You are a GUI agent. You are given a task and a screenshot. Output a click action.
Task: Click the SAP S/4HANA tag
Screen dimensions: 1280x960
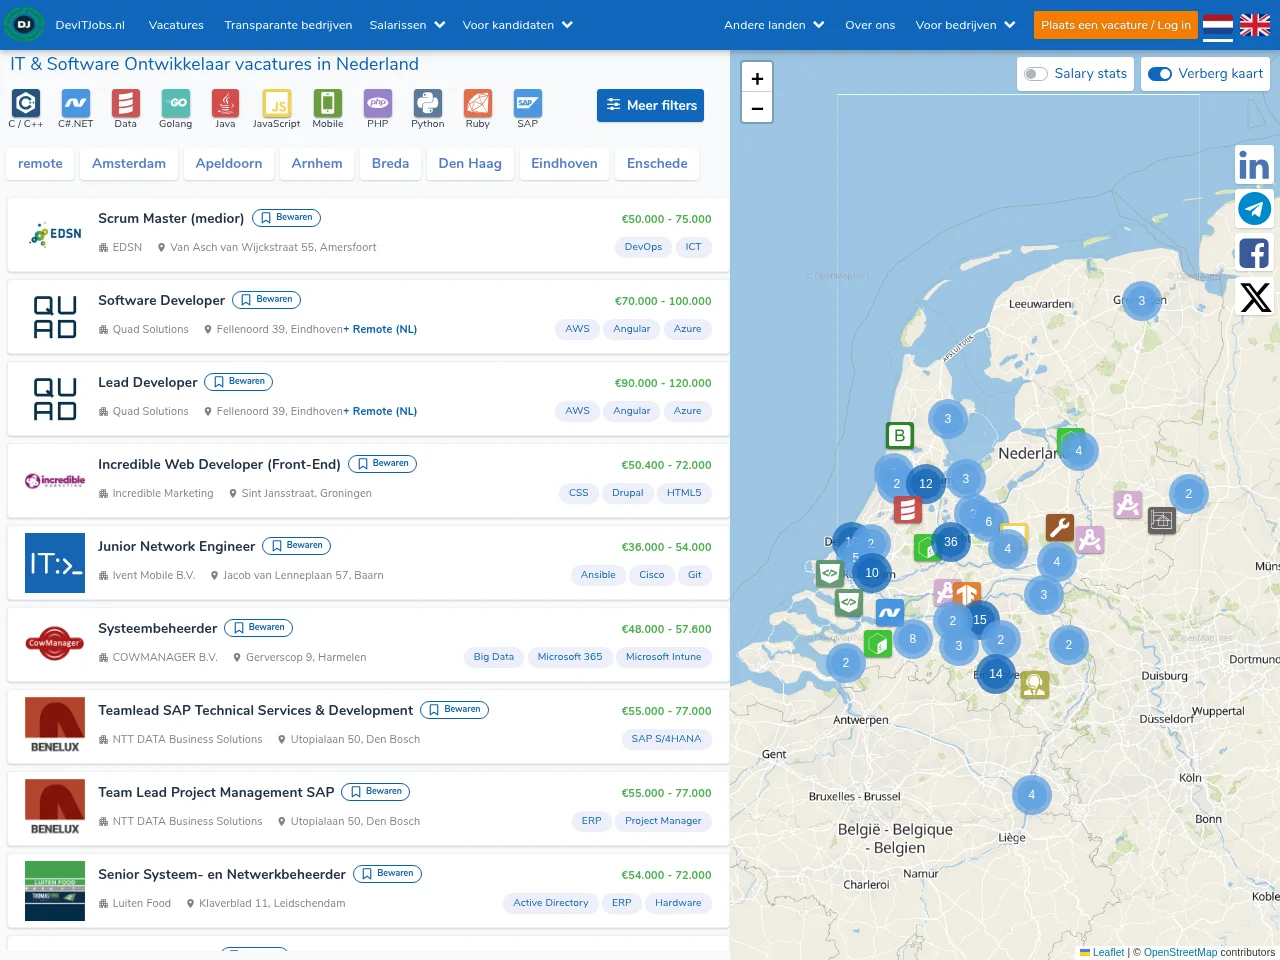click(x=666, y=739)
